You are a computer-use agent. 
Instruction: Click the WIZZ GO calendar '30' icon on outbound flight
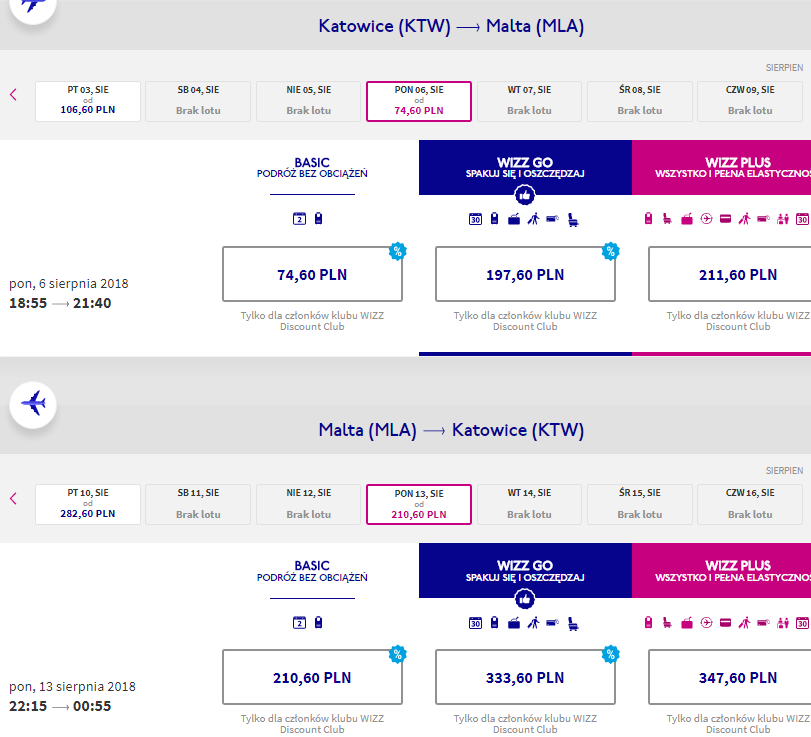pyautogui.click(x=475, y=219)
